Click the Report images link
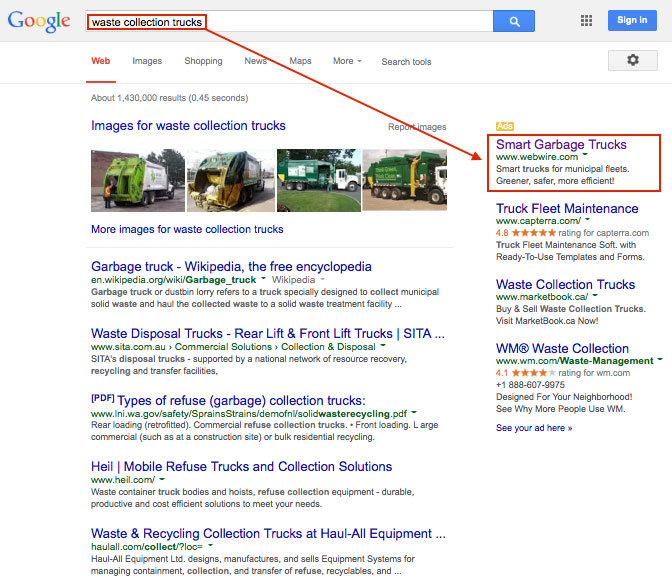 click(x=417, y=127)
